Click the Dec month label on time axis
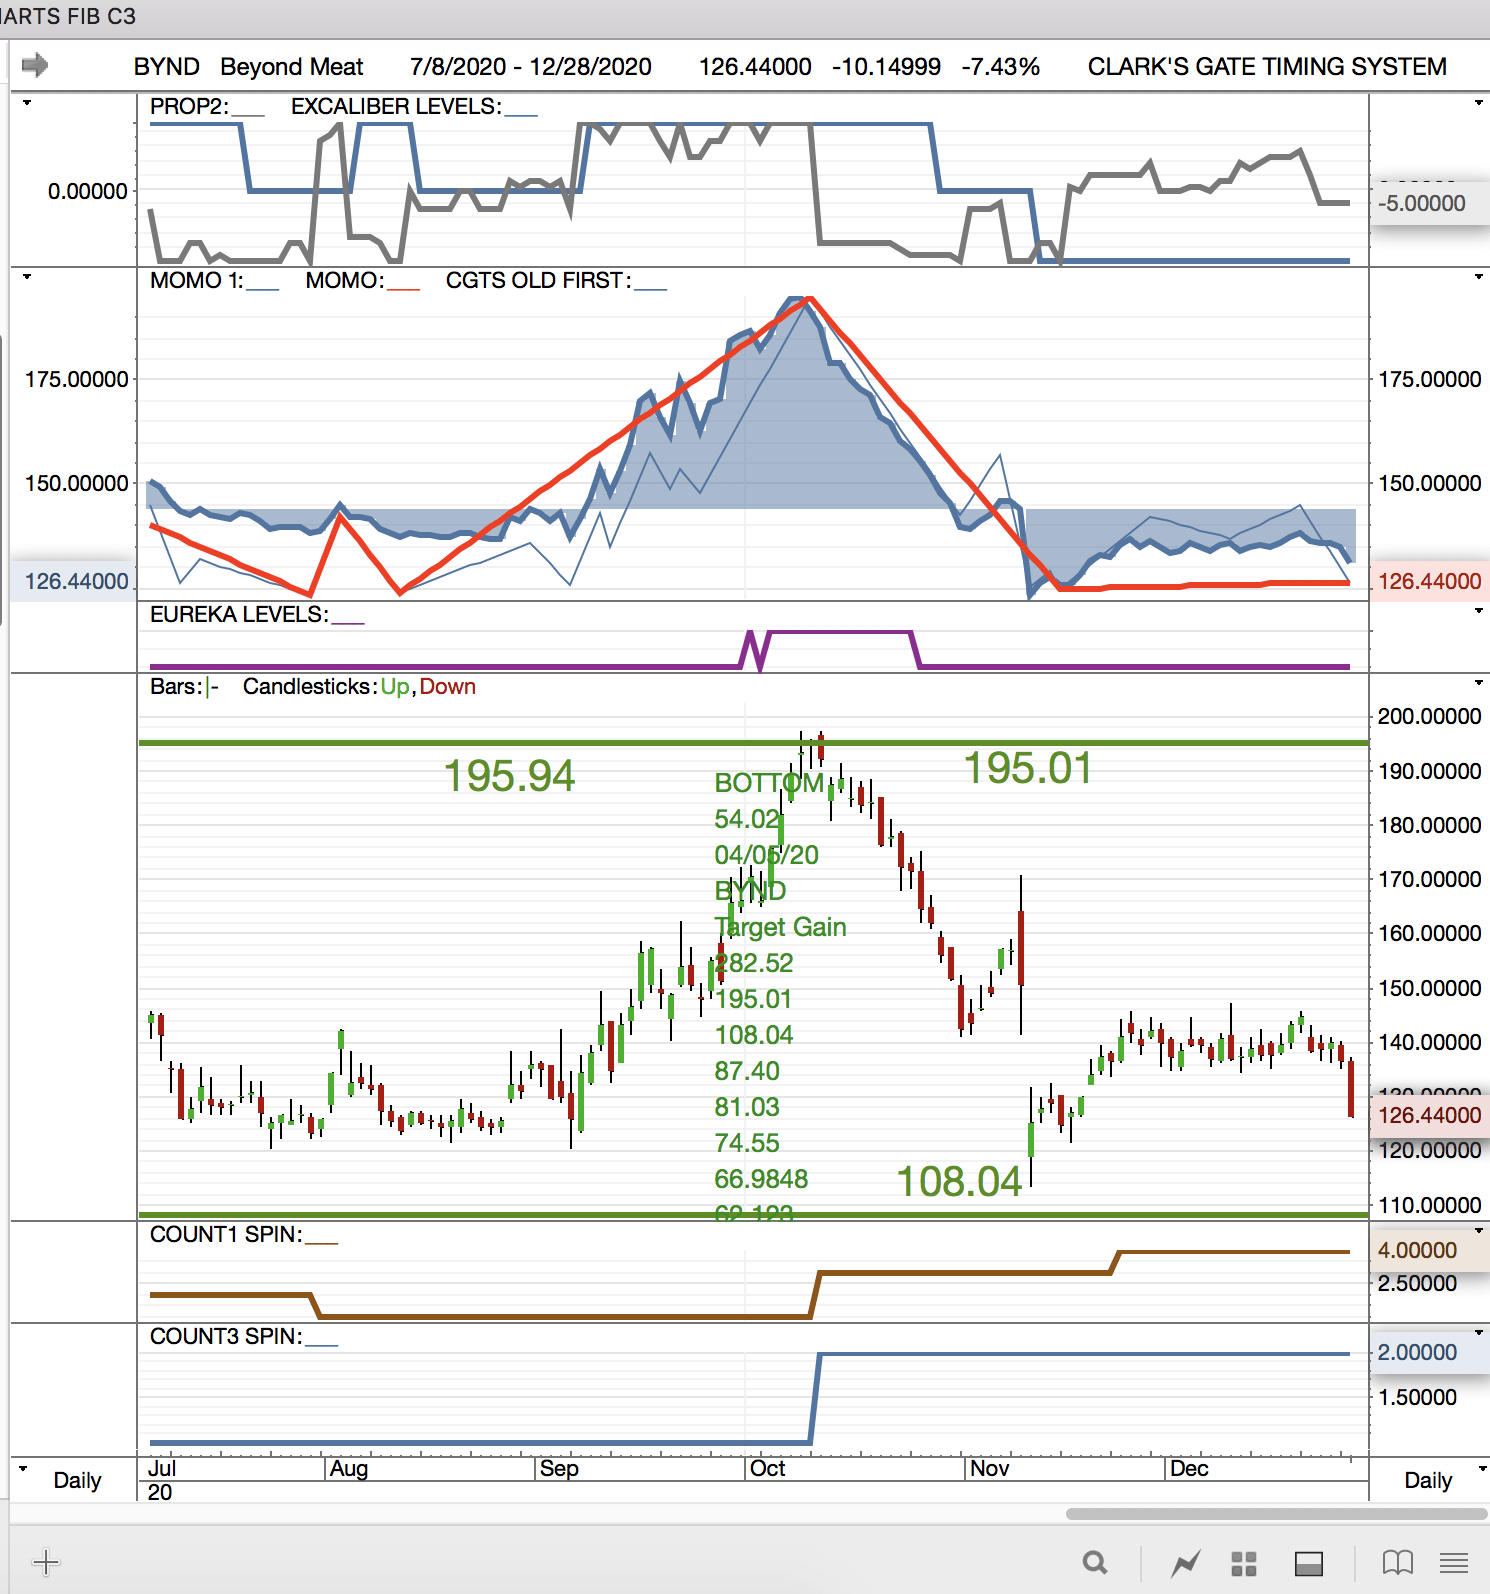The image size is (1490, 1594). tap(1189, 1468)
